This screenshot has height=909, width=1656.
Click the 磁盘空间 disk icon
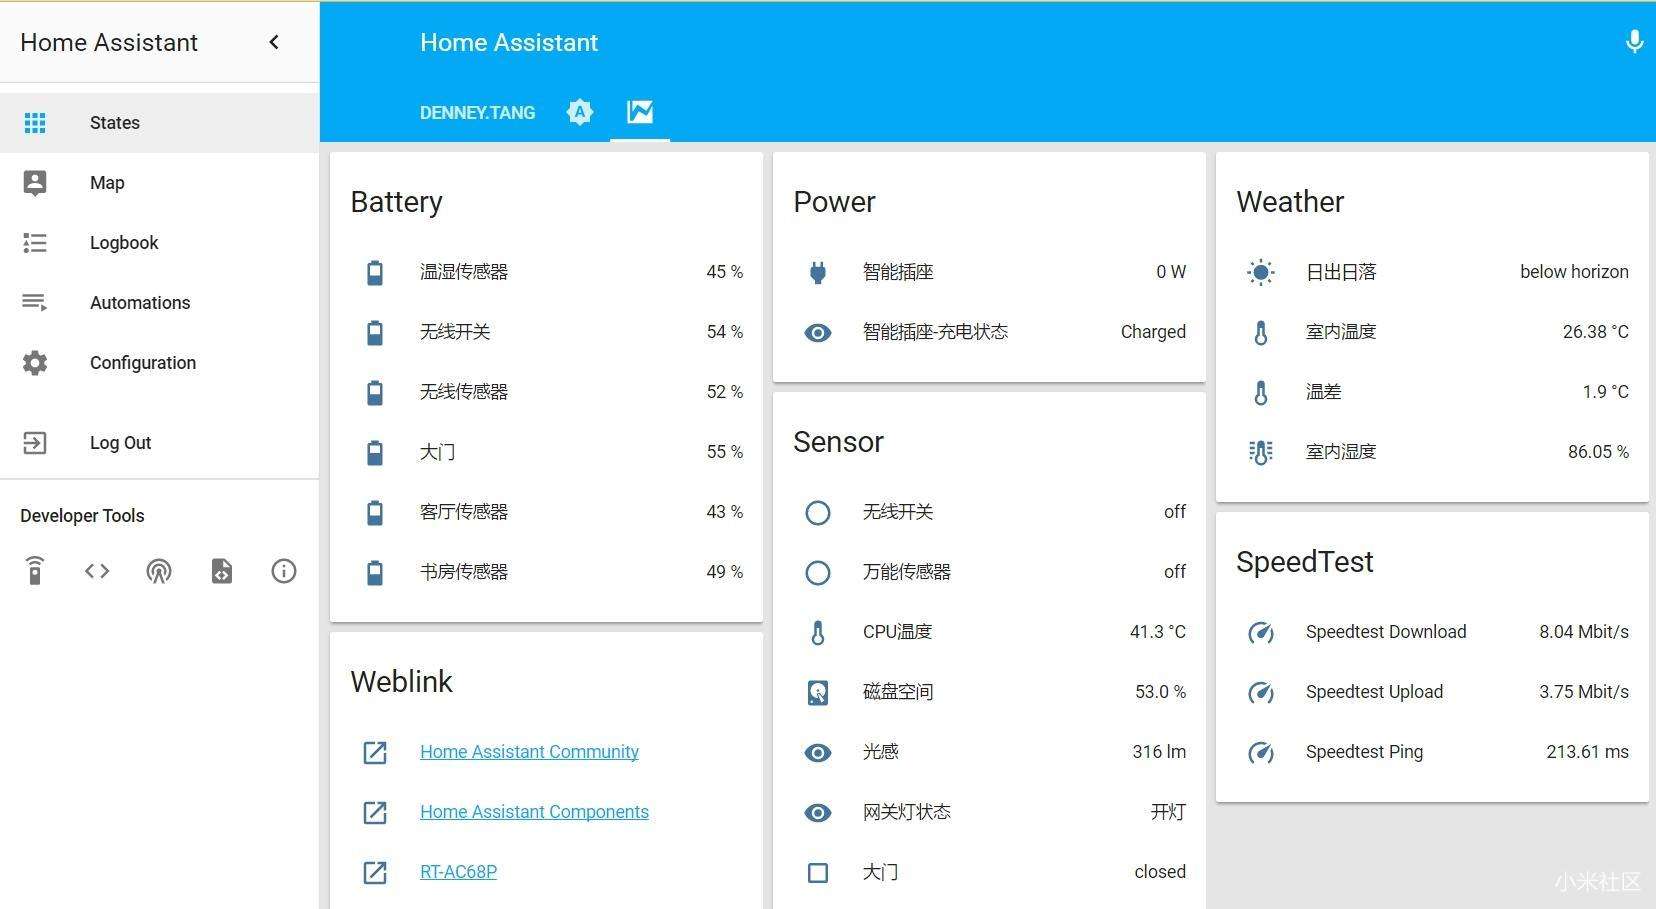[818, 692]
